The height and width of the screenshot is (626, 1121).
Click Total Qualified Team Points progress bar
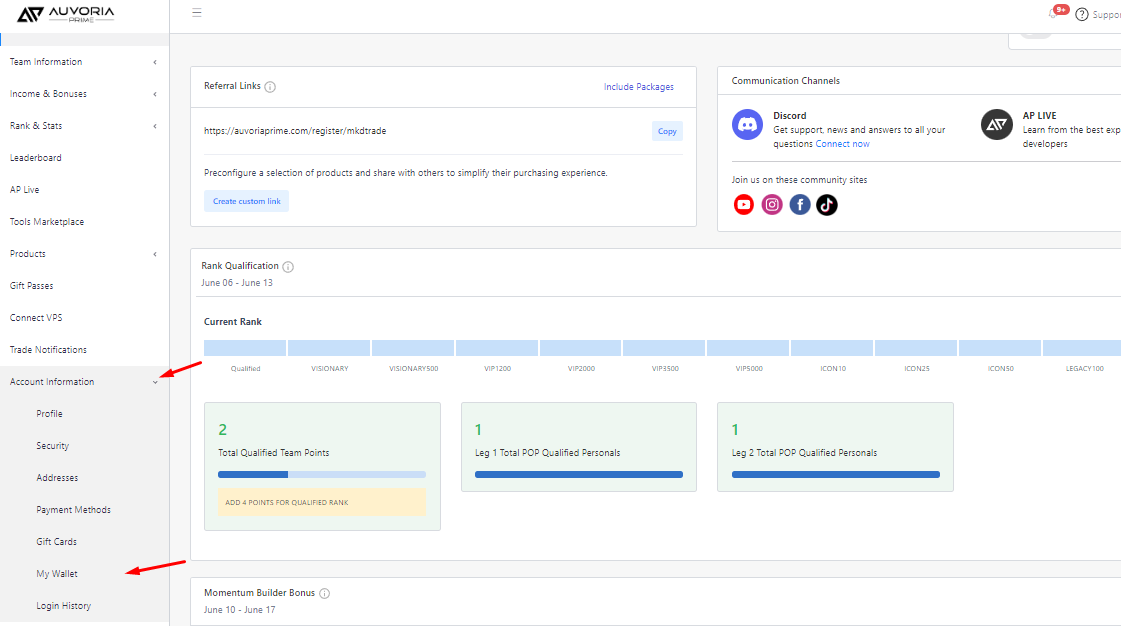pyautogui.click(x=322, y=475)
